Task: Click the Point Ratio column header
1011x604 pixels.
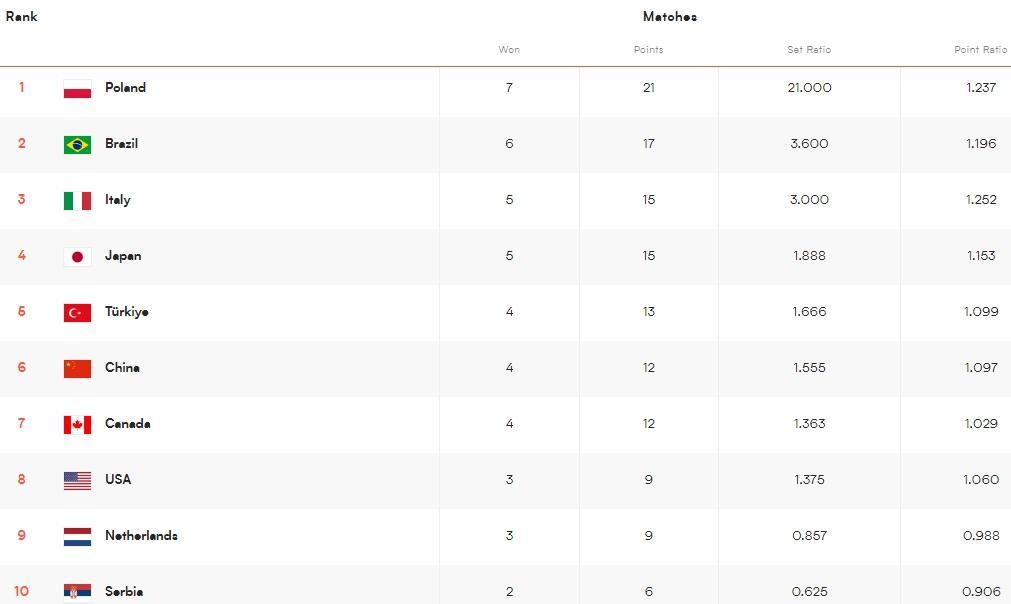Action: pos(980,50)
